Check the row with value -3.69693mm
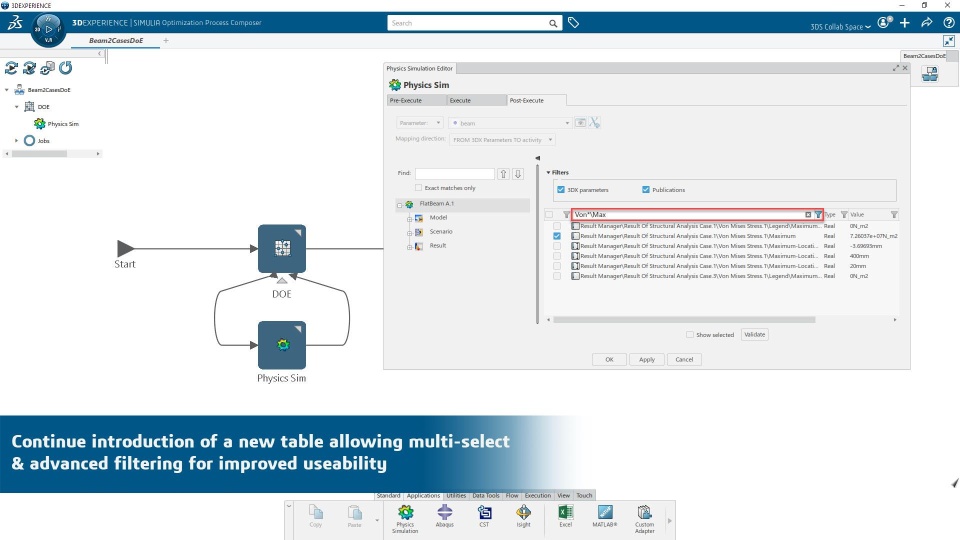This screenshot has width=960, height=540. point(557,246)
